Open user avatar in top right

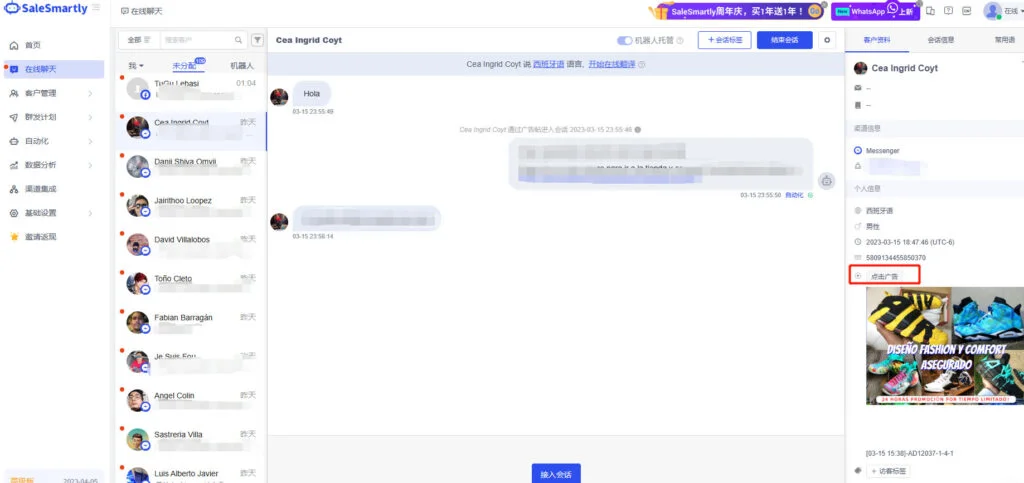992,10
